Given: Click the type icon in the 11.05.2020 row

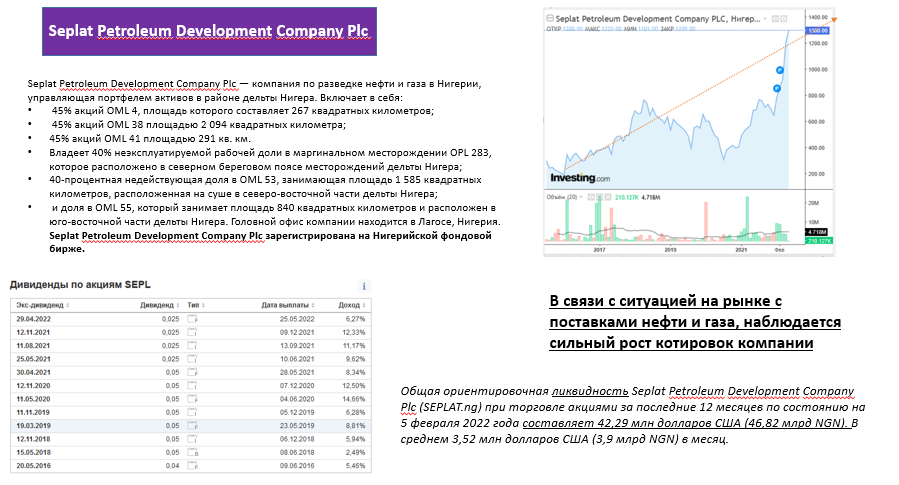Looking at the screenshot, I should click(193, 398).
